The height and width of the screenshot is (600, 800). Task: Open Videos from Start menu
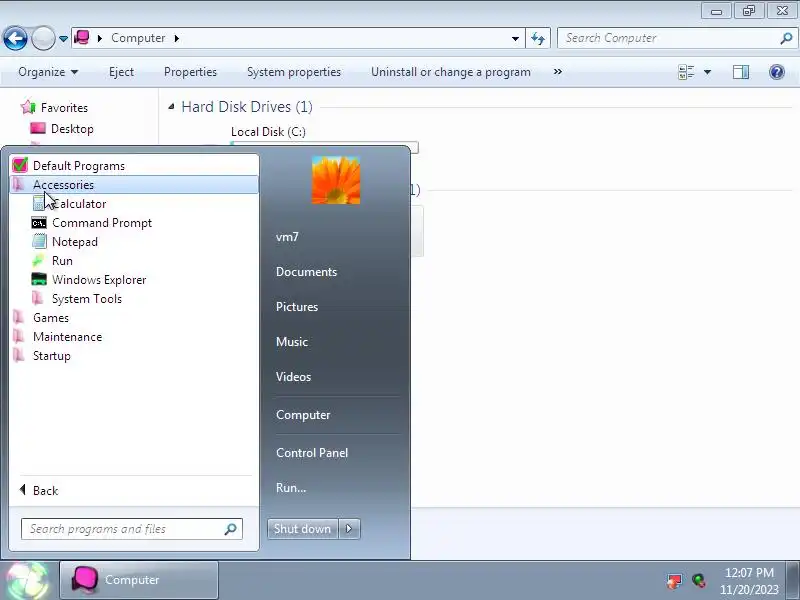click(293, 377)
